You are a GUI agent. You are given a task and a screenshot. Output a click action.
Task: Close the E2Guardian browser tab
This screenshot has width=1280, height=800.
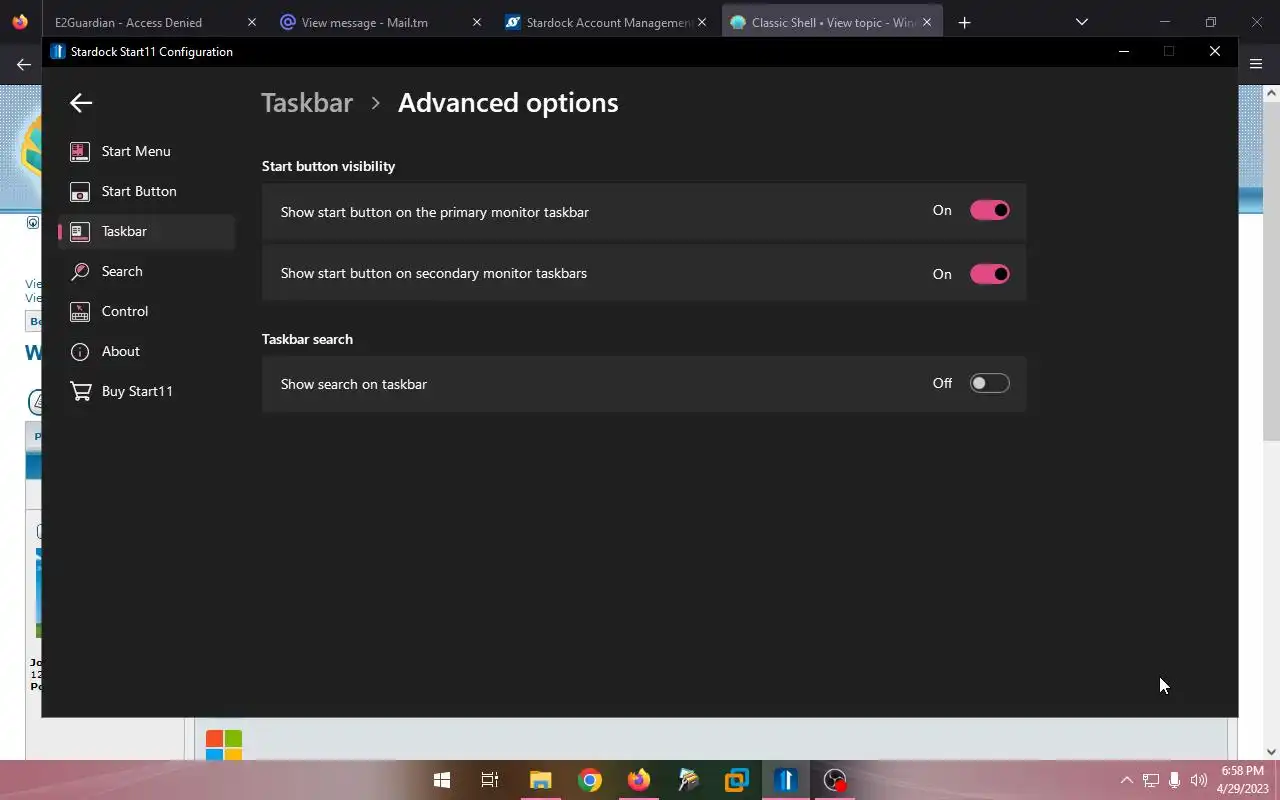pos(252,22)
